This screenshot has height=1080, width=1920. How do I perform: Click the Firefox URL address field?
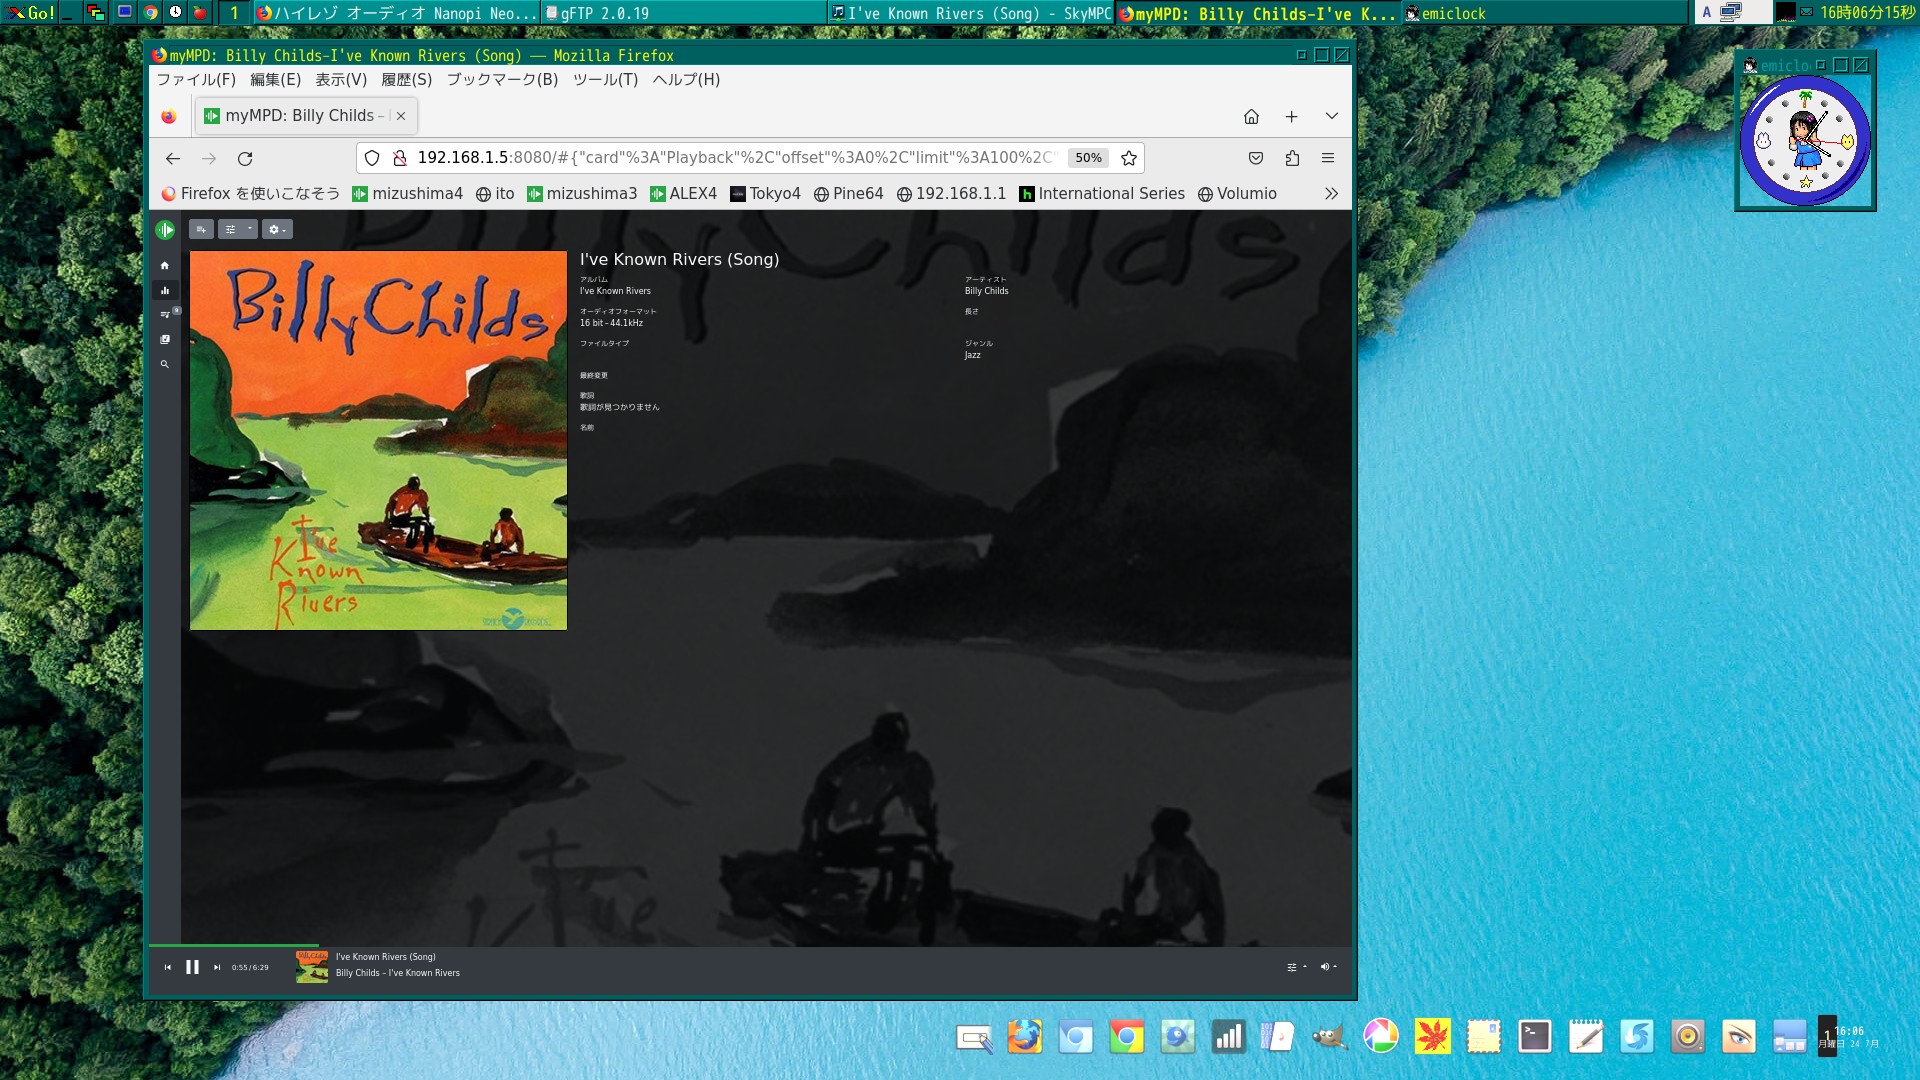coord(735,158)
